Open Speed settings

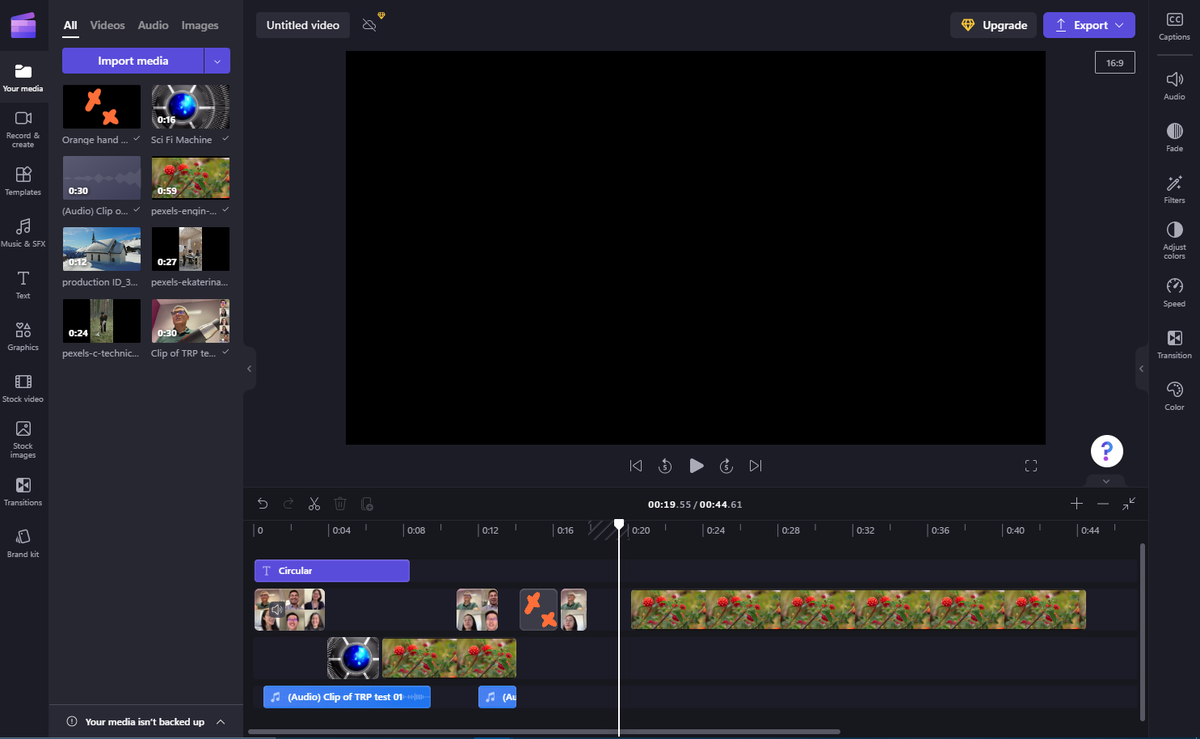[1174, 293]
